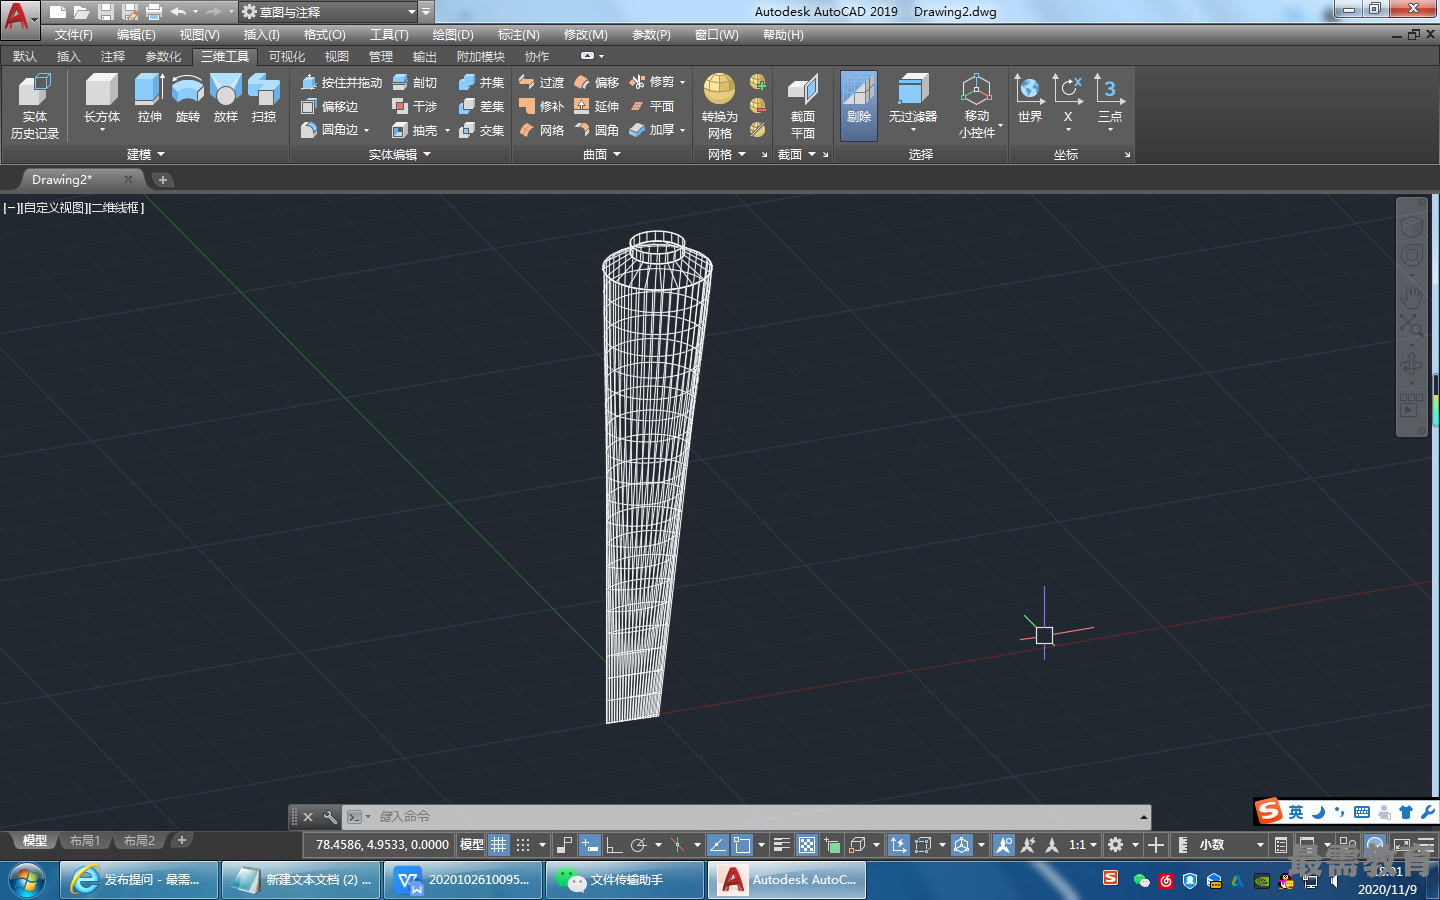The width and height of the screenshot is (1440, 900).
Task: Choose Subtract (差集) operation
Action: tap(482, 106)
